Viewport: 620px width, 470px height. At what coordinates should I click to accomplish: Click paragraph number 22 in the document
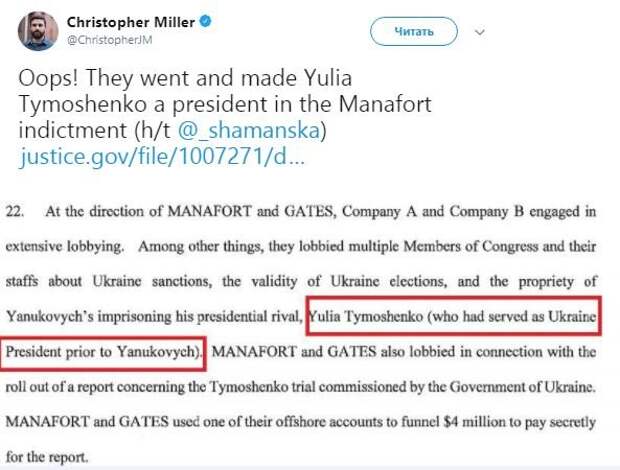15,211
